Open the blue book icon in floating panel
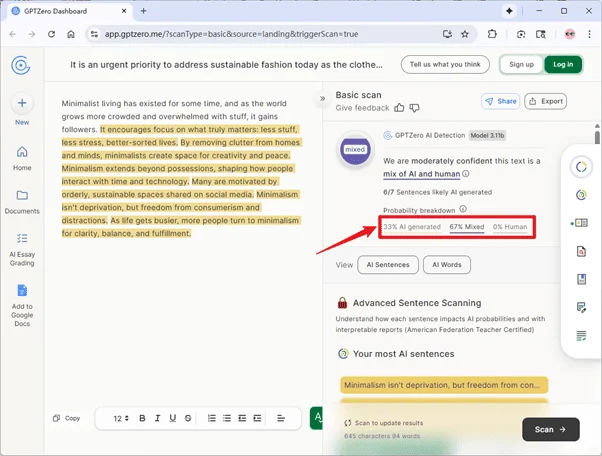 [x=581, y=279]
